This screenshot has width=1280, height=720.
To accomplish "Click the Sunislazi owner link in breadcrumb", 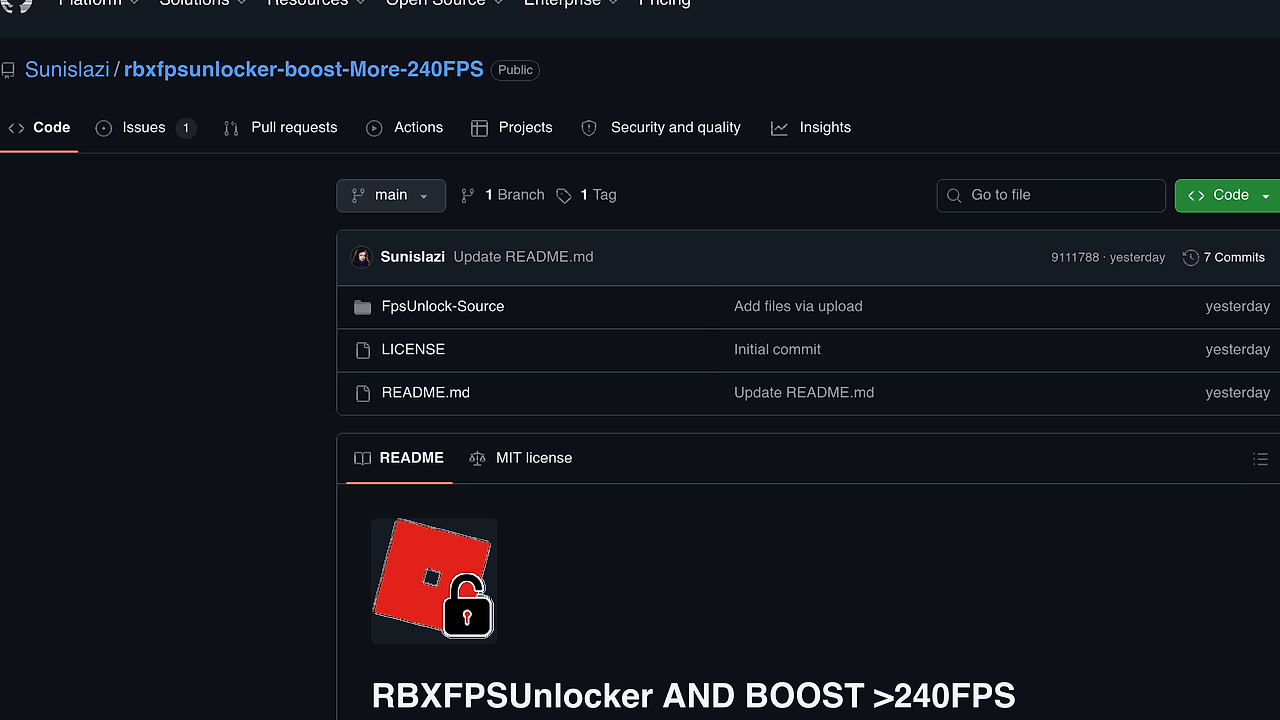I will coord(67,69).
